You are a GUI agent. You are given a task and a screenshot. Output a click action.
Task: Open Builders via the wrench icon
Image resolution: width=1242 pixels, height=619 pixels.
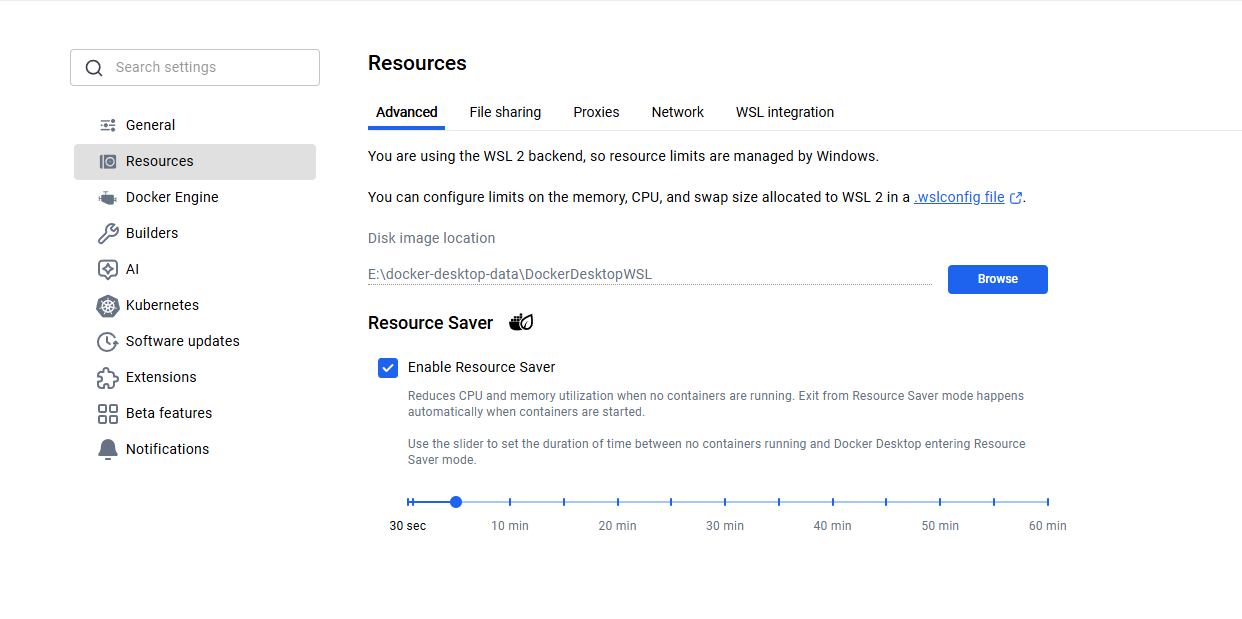tap(108, 233)
